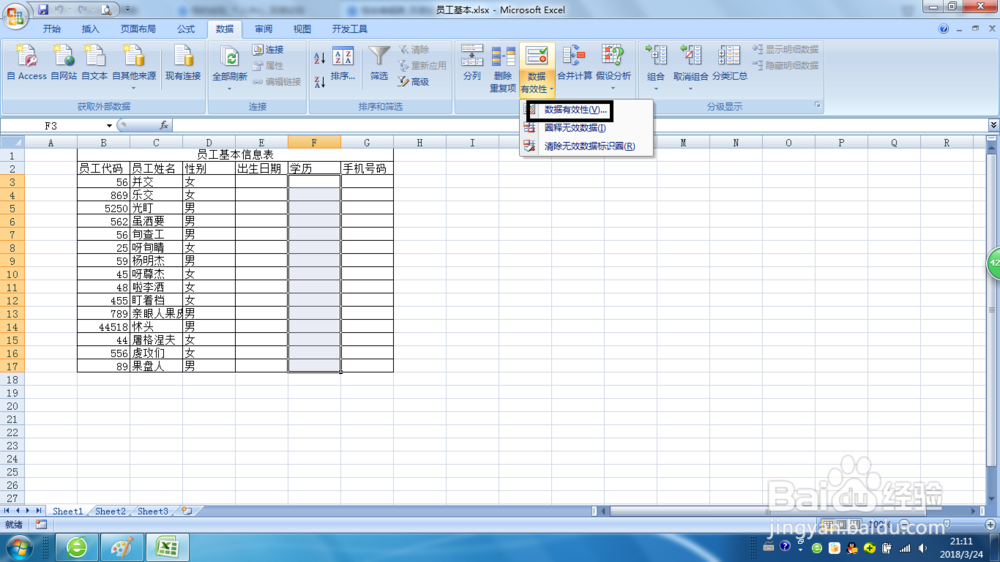1000x562 pixels.
Task: Switch to the 开发工具 tab
Action: (349, 29)
